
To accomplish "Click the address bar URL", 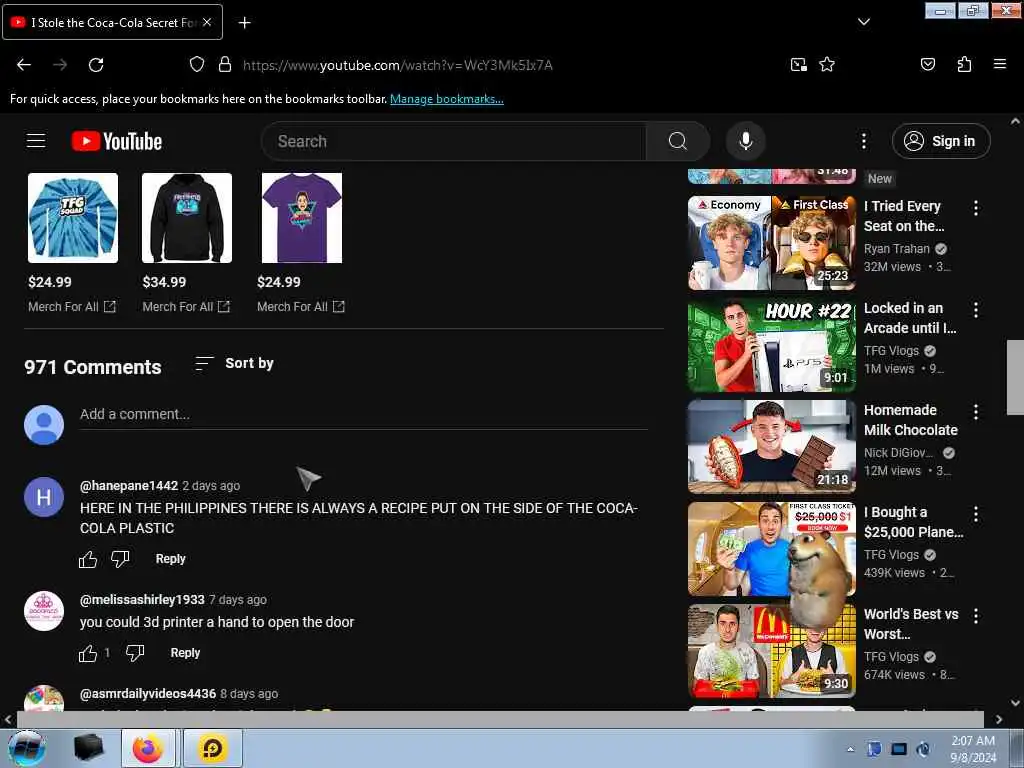I will pos(397,65).
